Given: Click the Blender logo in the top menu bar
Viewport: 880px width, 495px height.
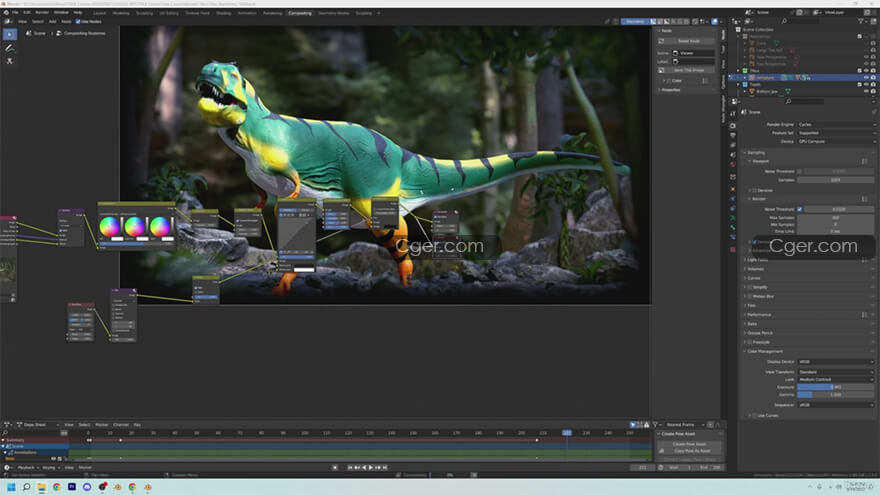Looking at the screenshot, I should pos(6,12).
